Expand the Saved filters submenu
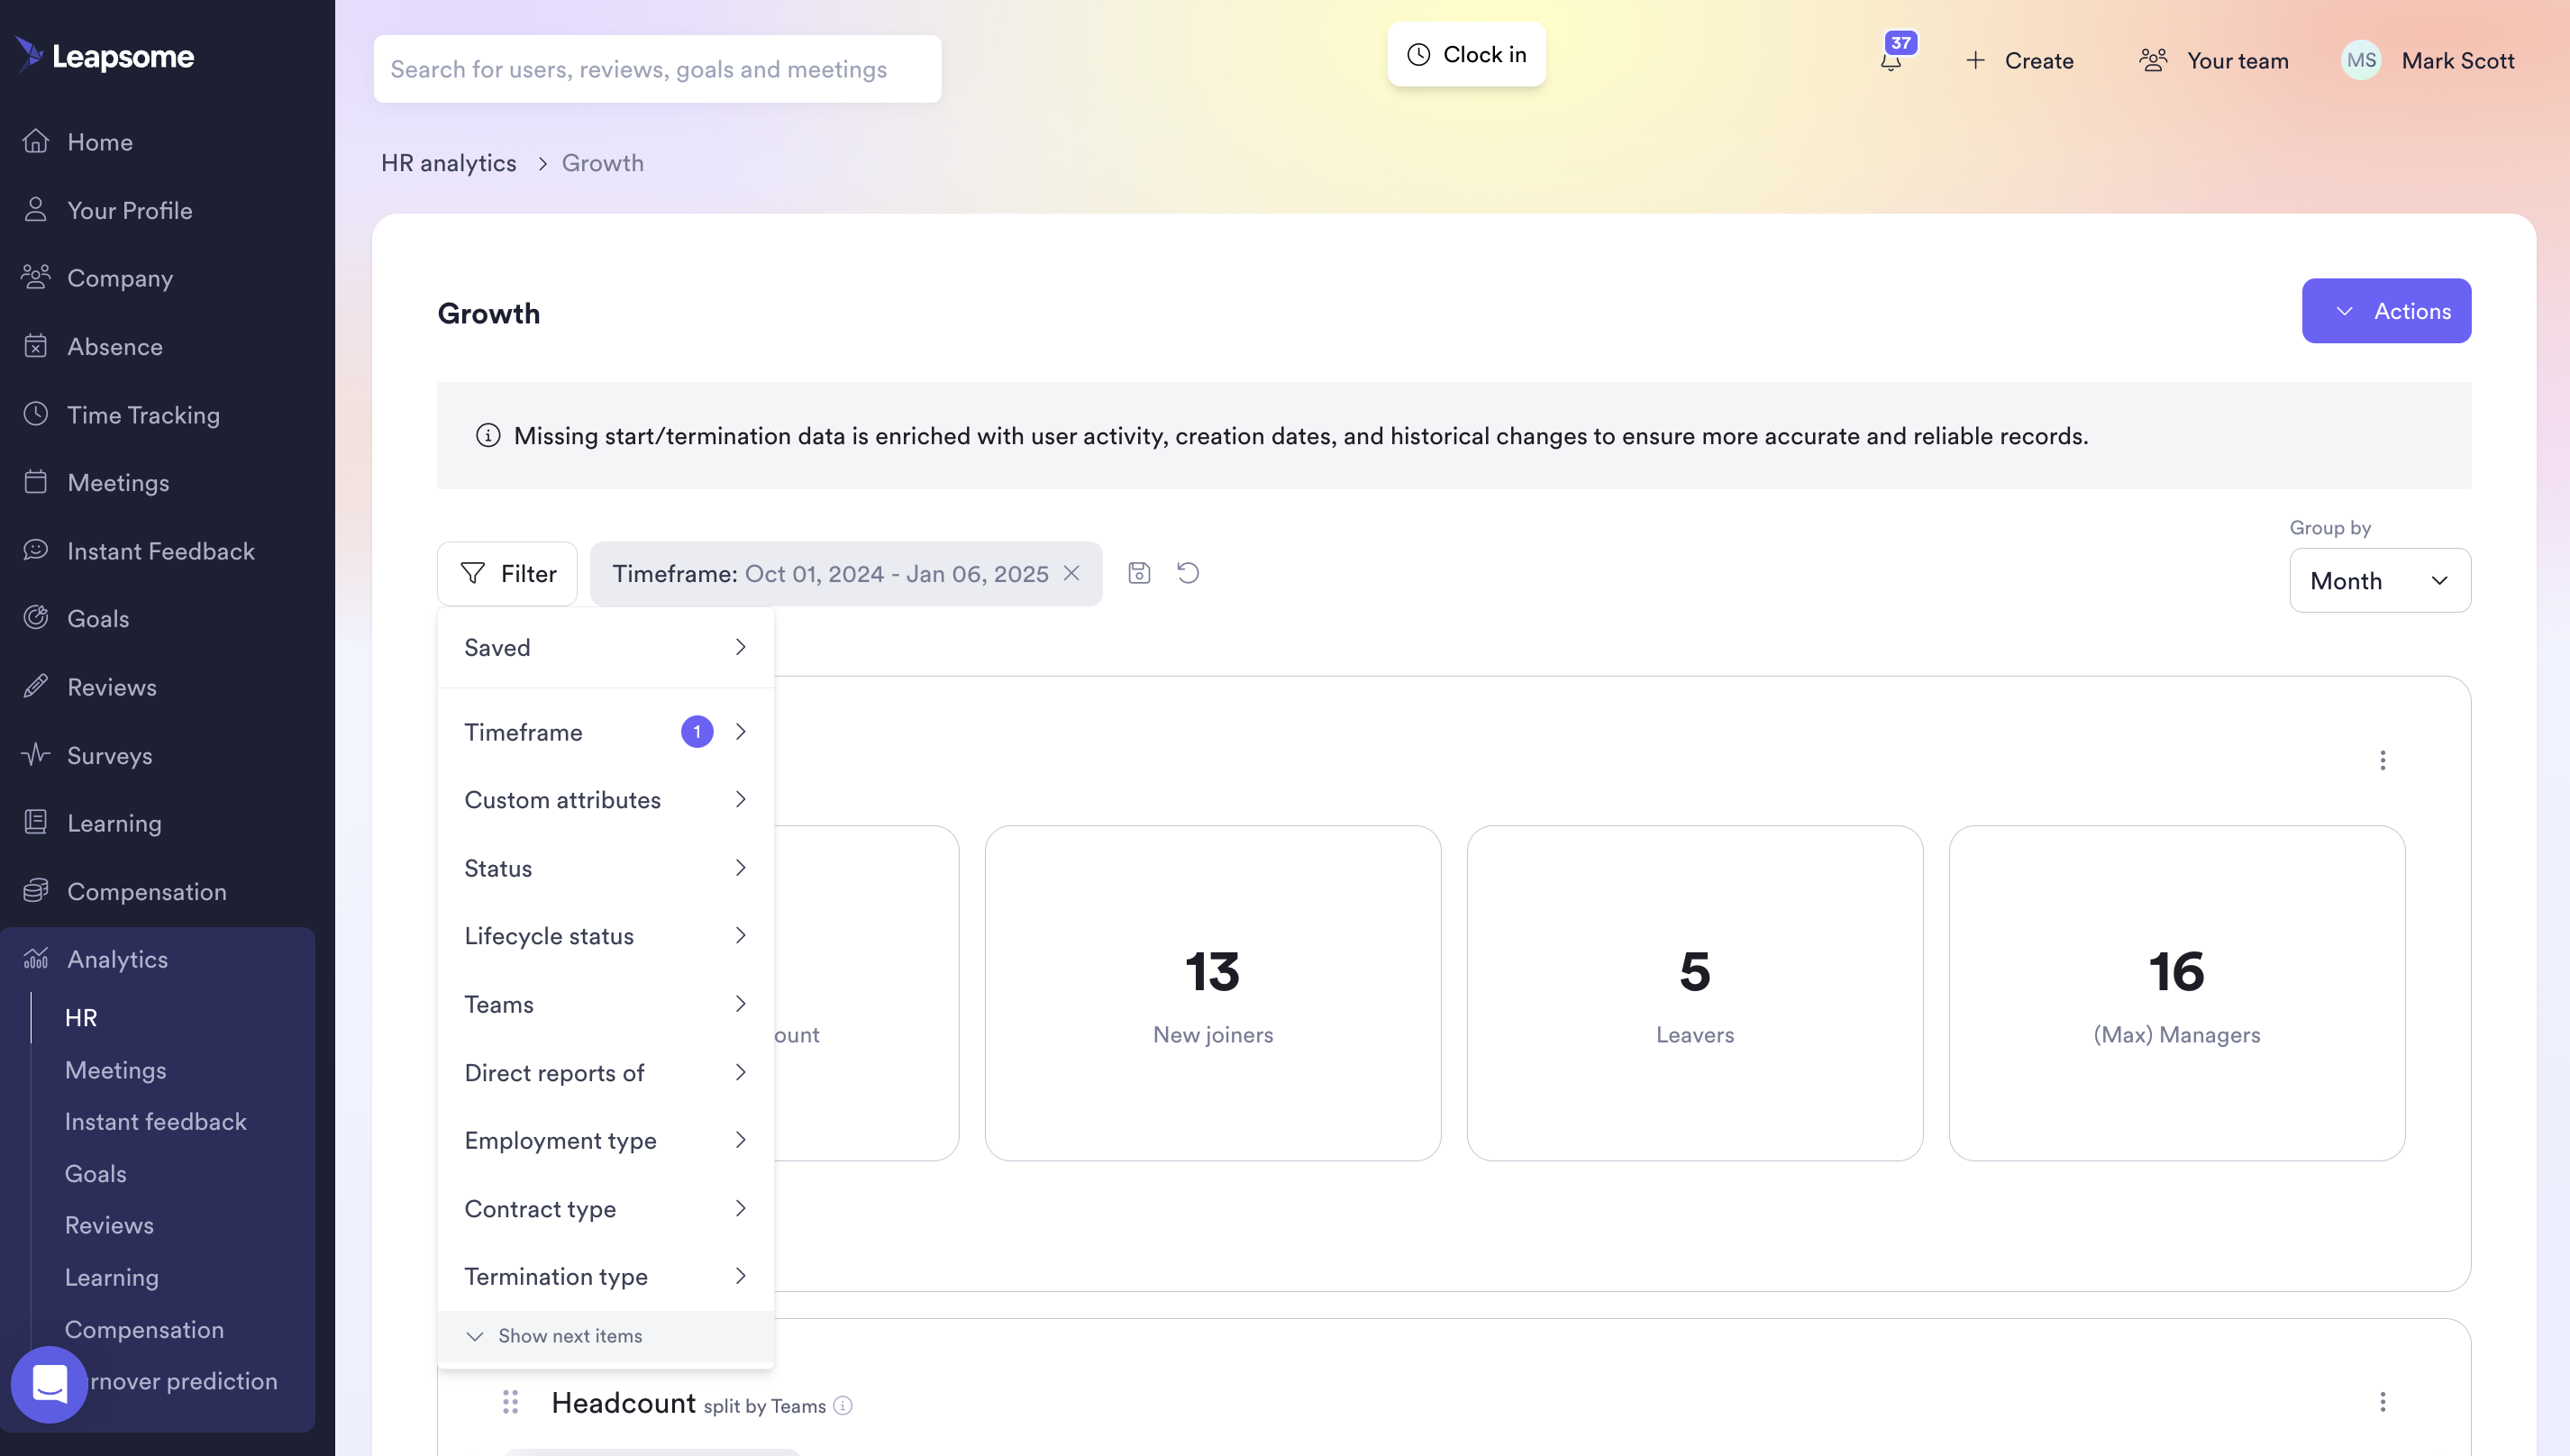Image resolution: width=2570 pixels, height=1456 pixels. coord(605,647)
